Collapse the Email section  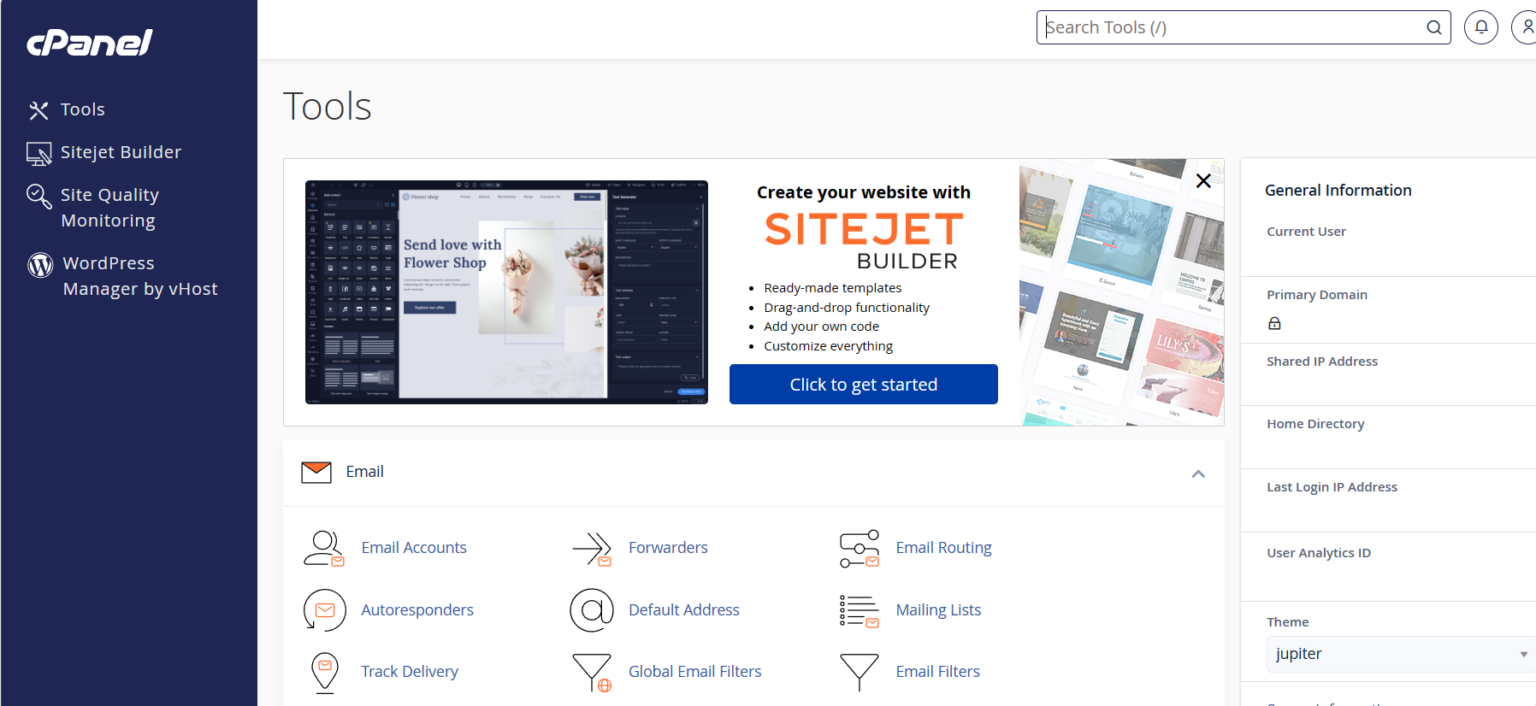pos(1198,474)
